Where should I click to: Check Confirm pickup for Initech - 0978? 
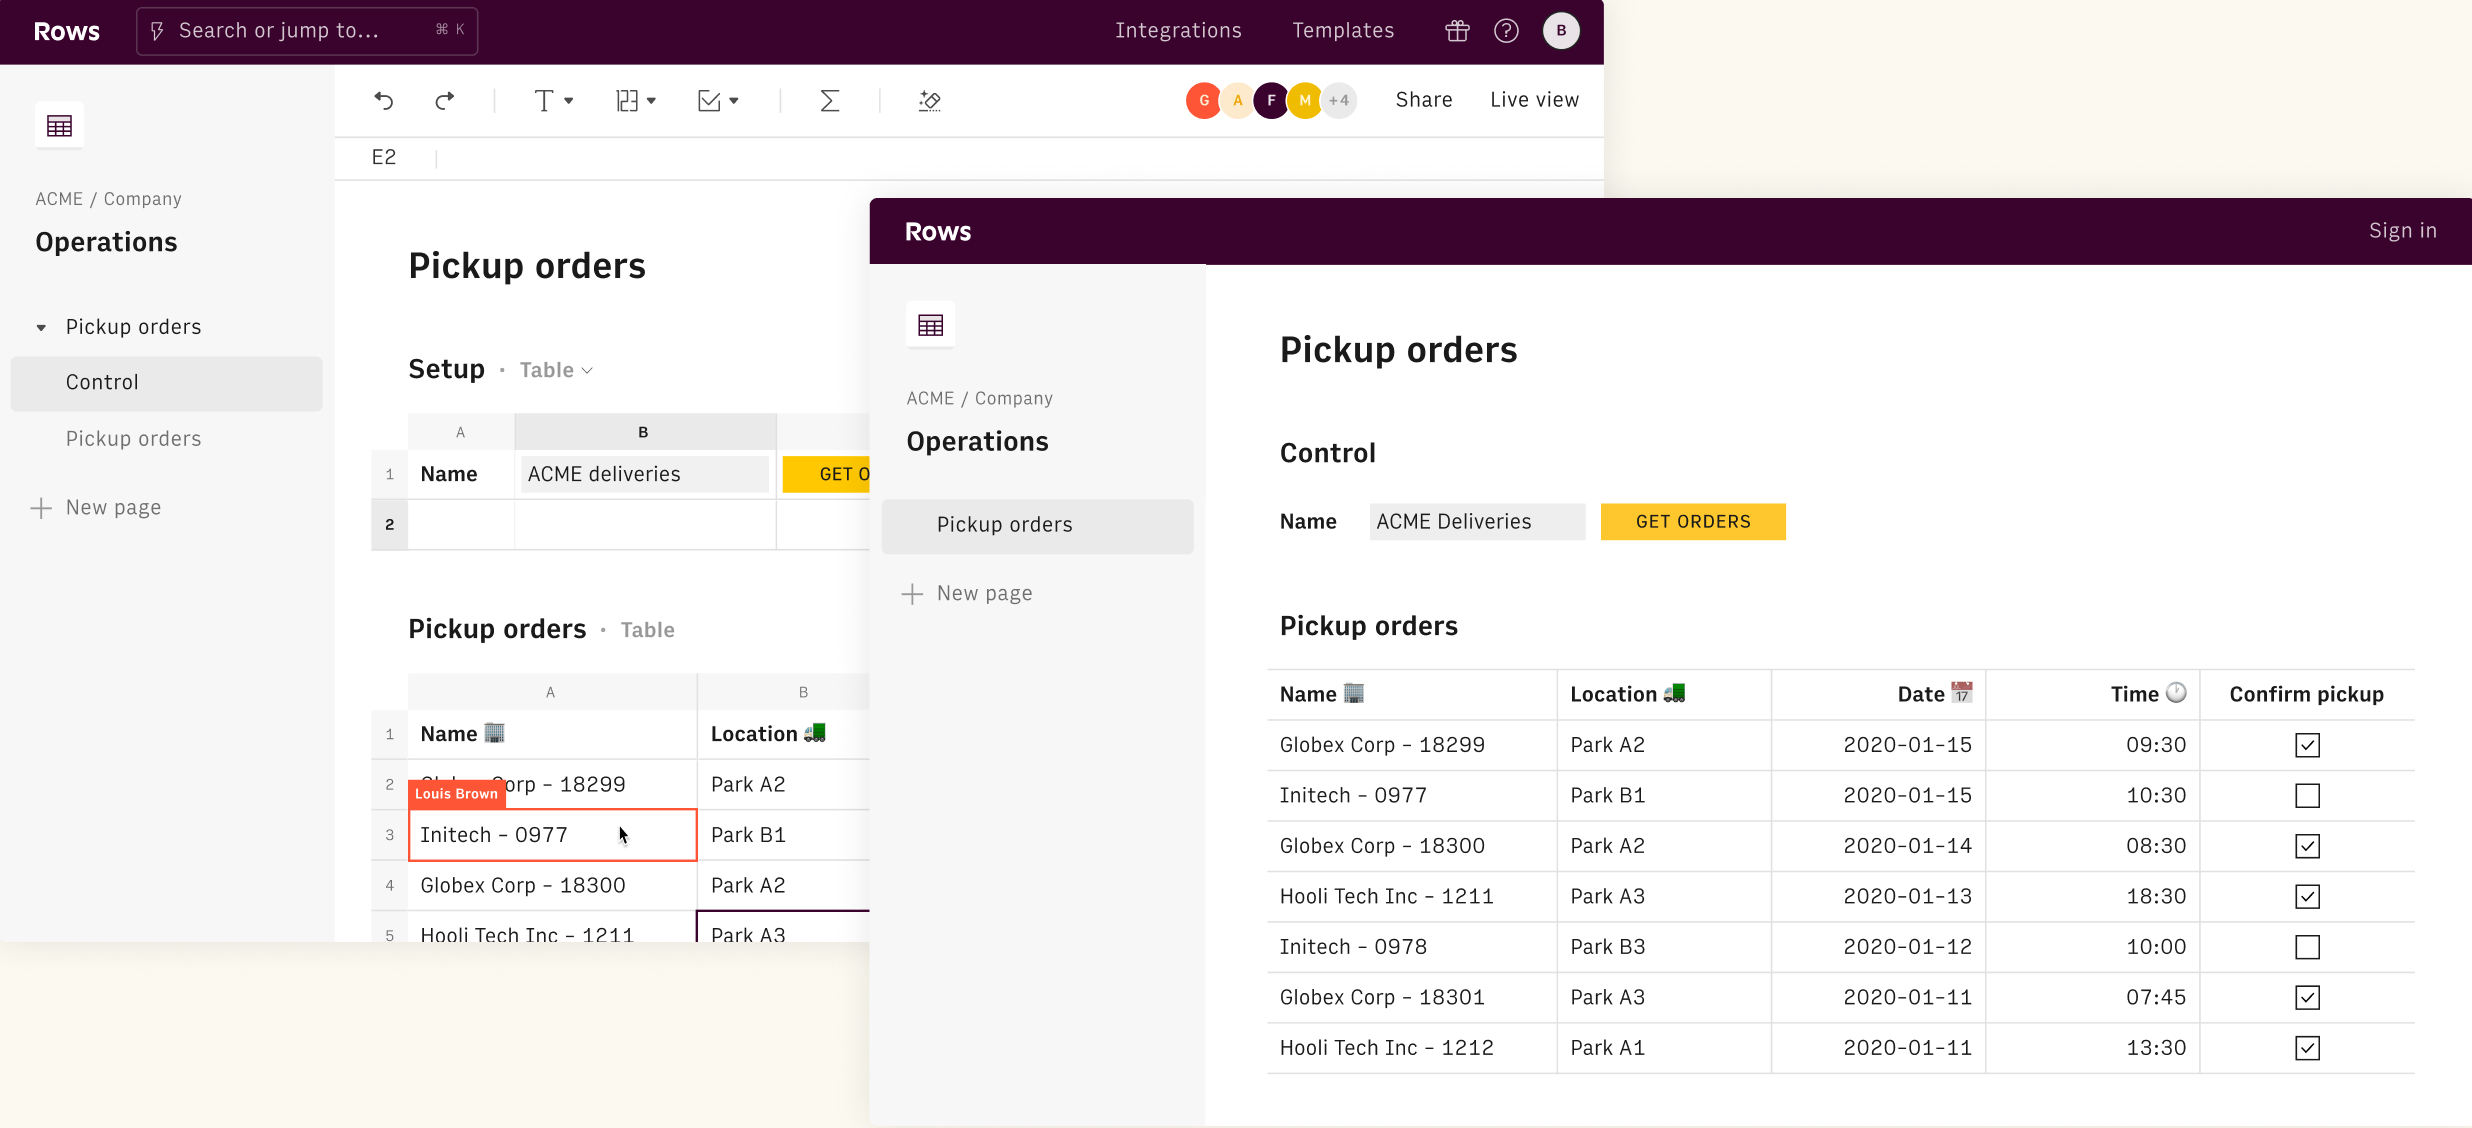pyautogui.click(x=2307, y=947)
